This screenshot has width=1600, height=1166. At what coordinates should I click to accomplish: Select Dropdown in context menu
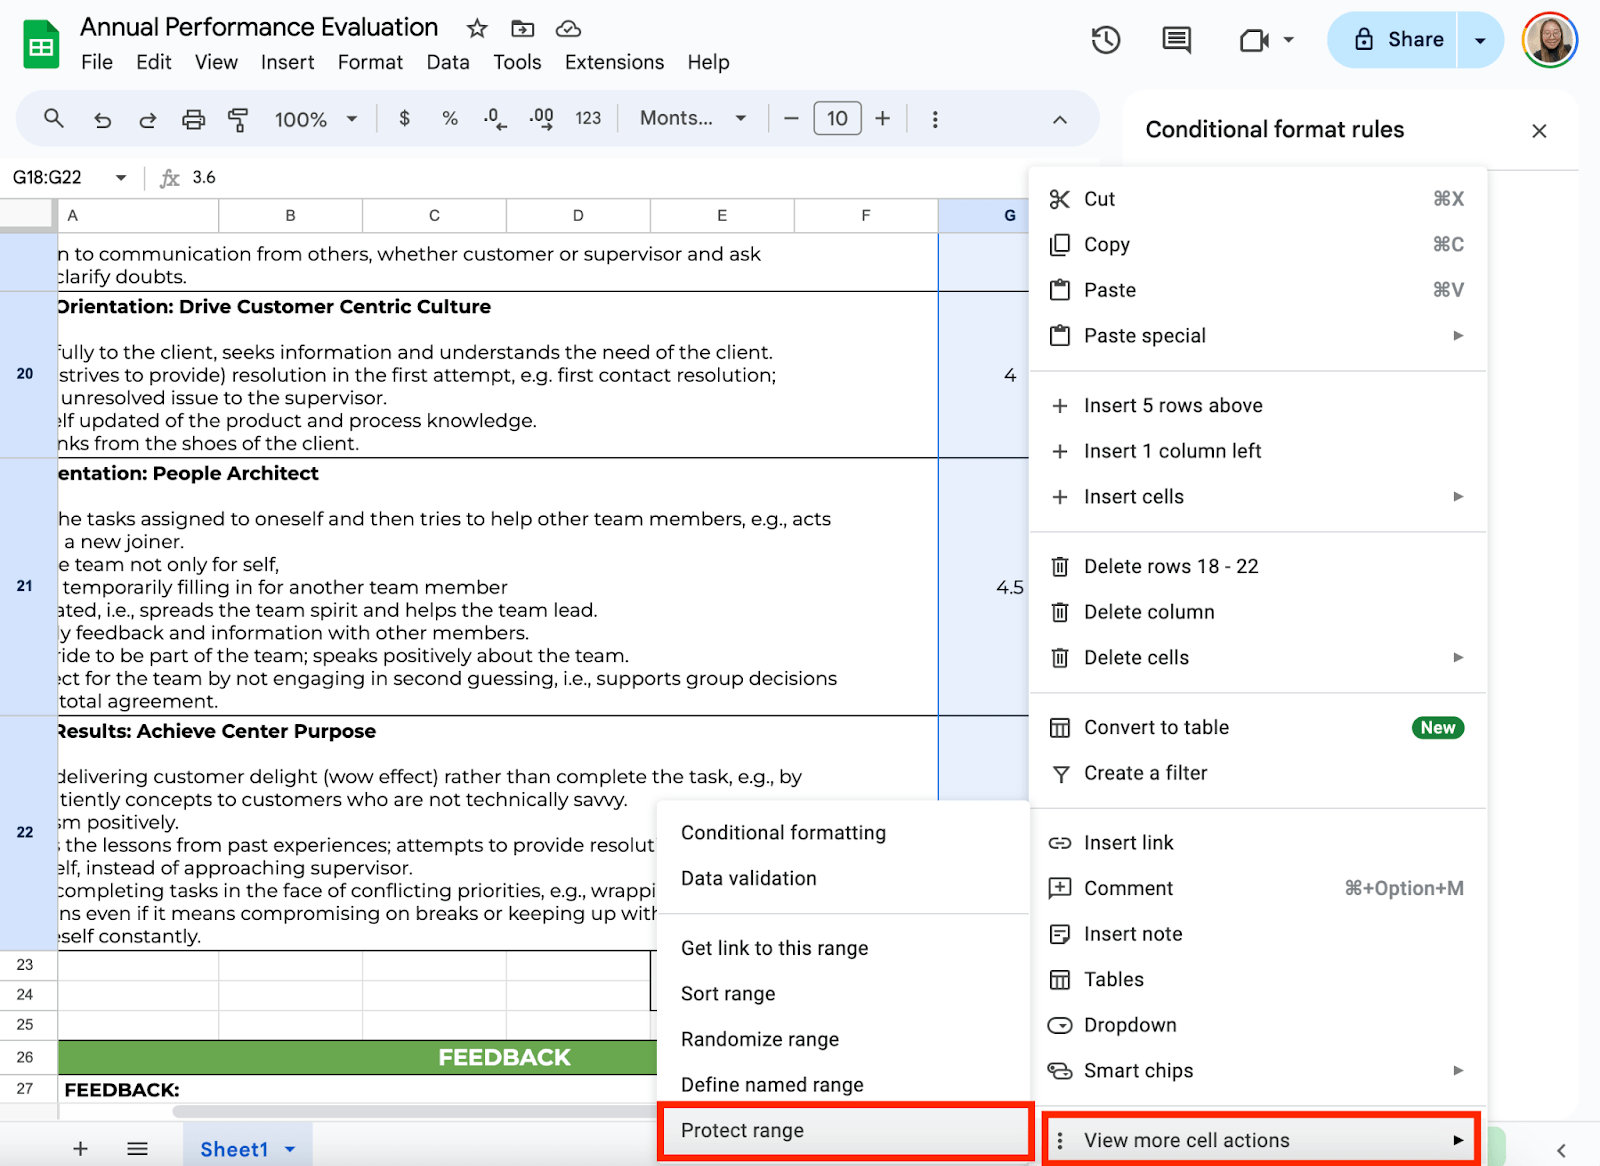point(1257,1026)
